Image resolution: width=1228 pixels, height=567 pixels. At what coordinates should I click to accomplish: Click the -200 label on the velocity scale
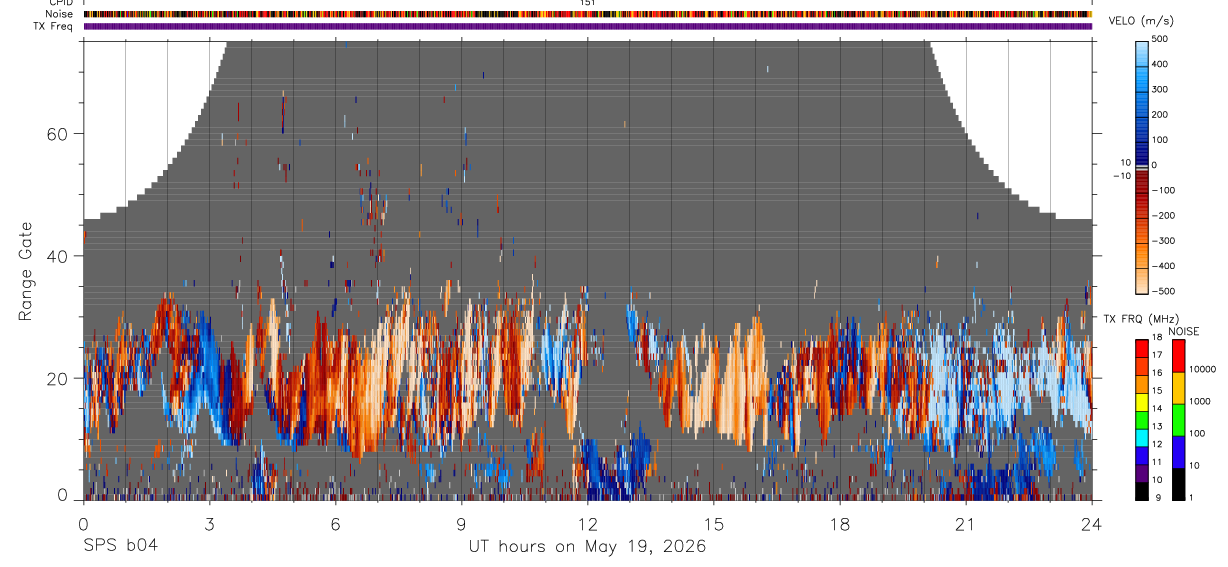pos(1166,216)
